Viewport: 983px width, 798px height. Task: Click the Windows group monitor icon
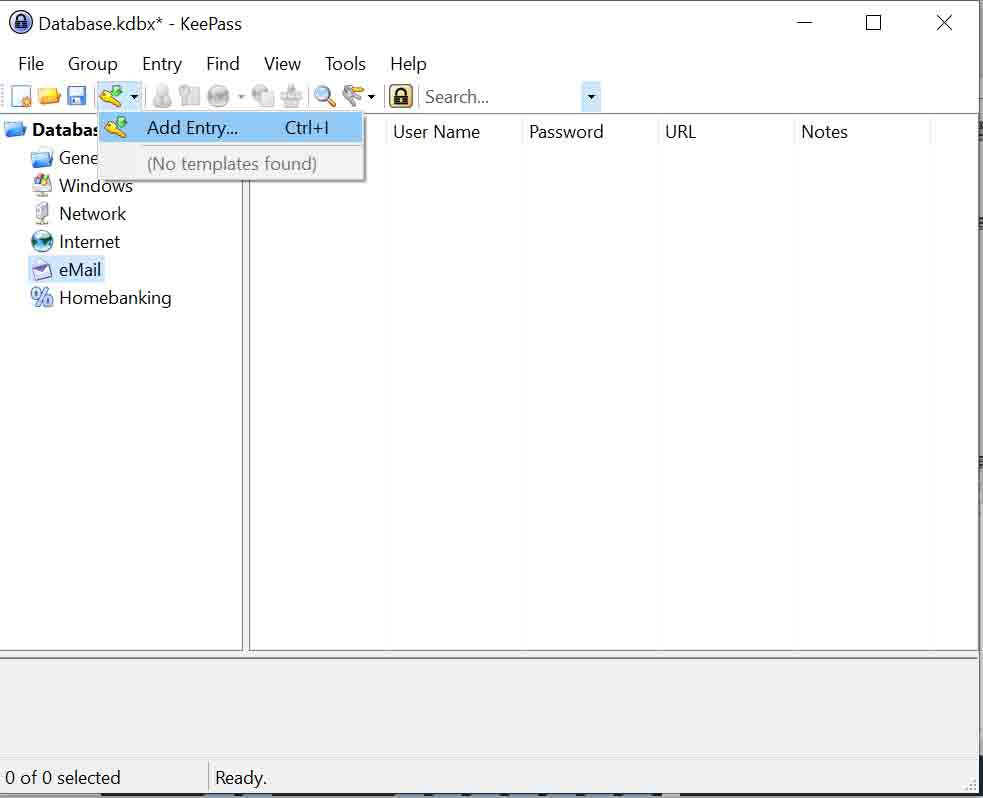coord(42,186)
